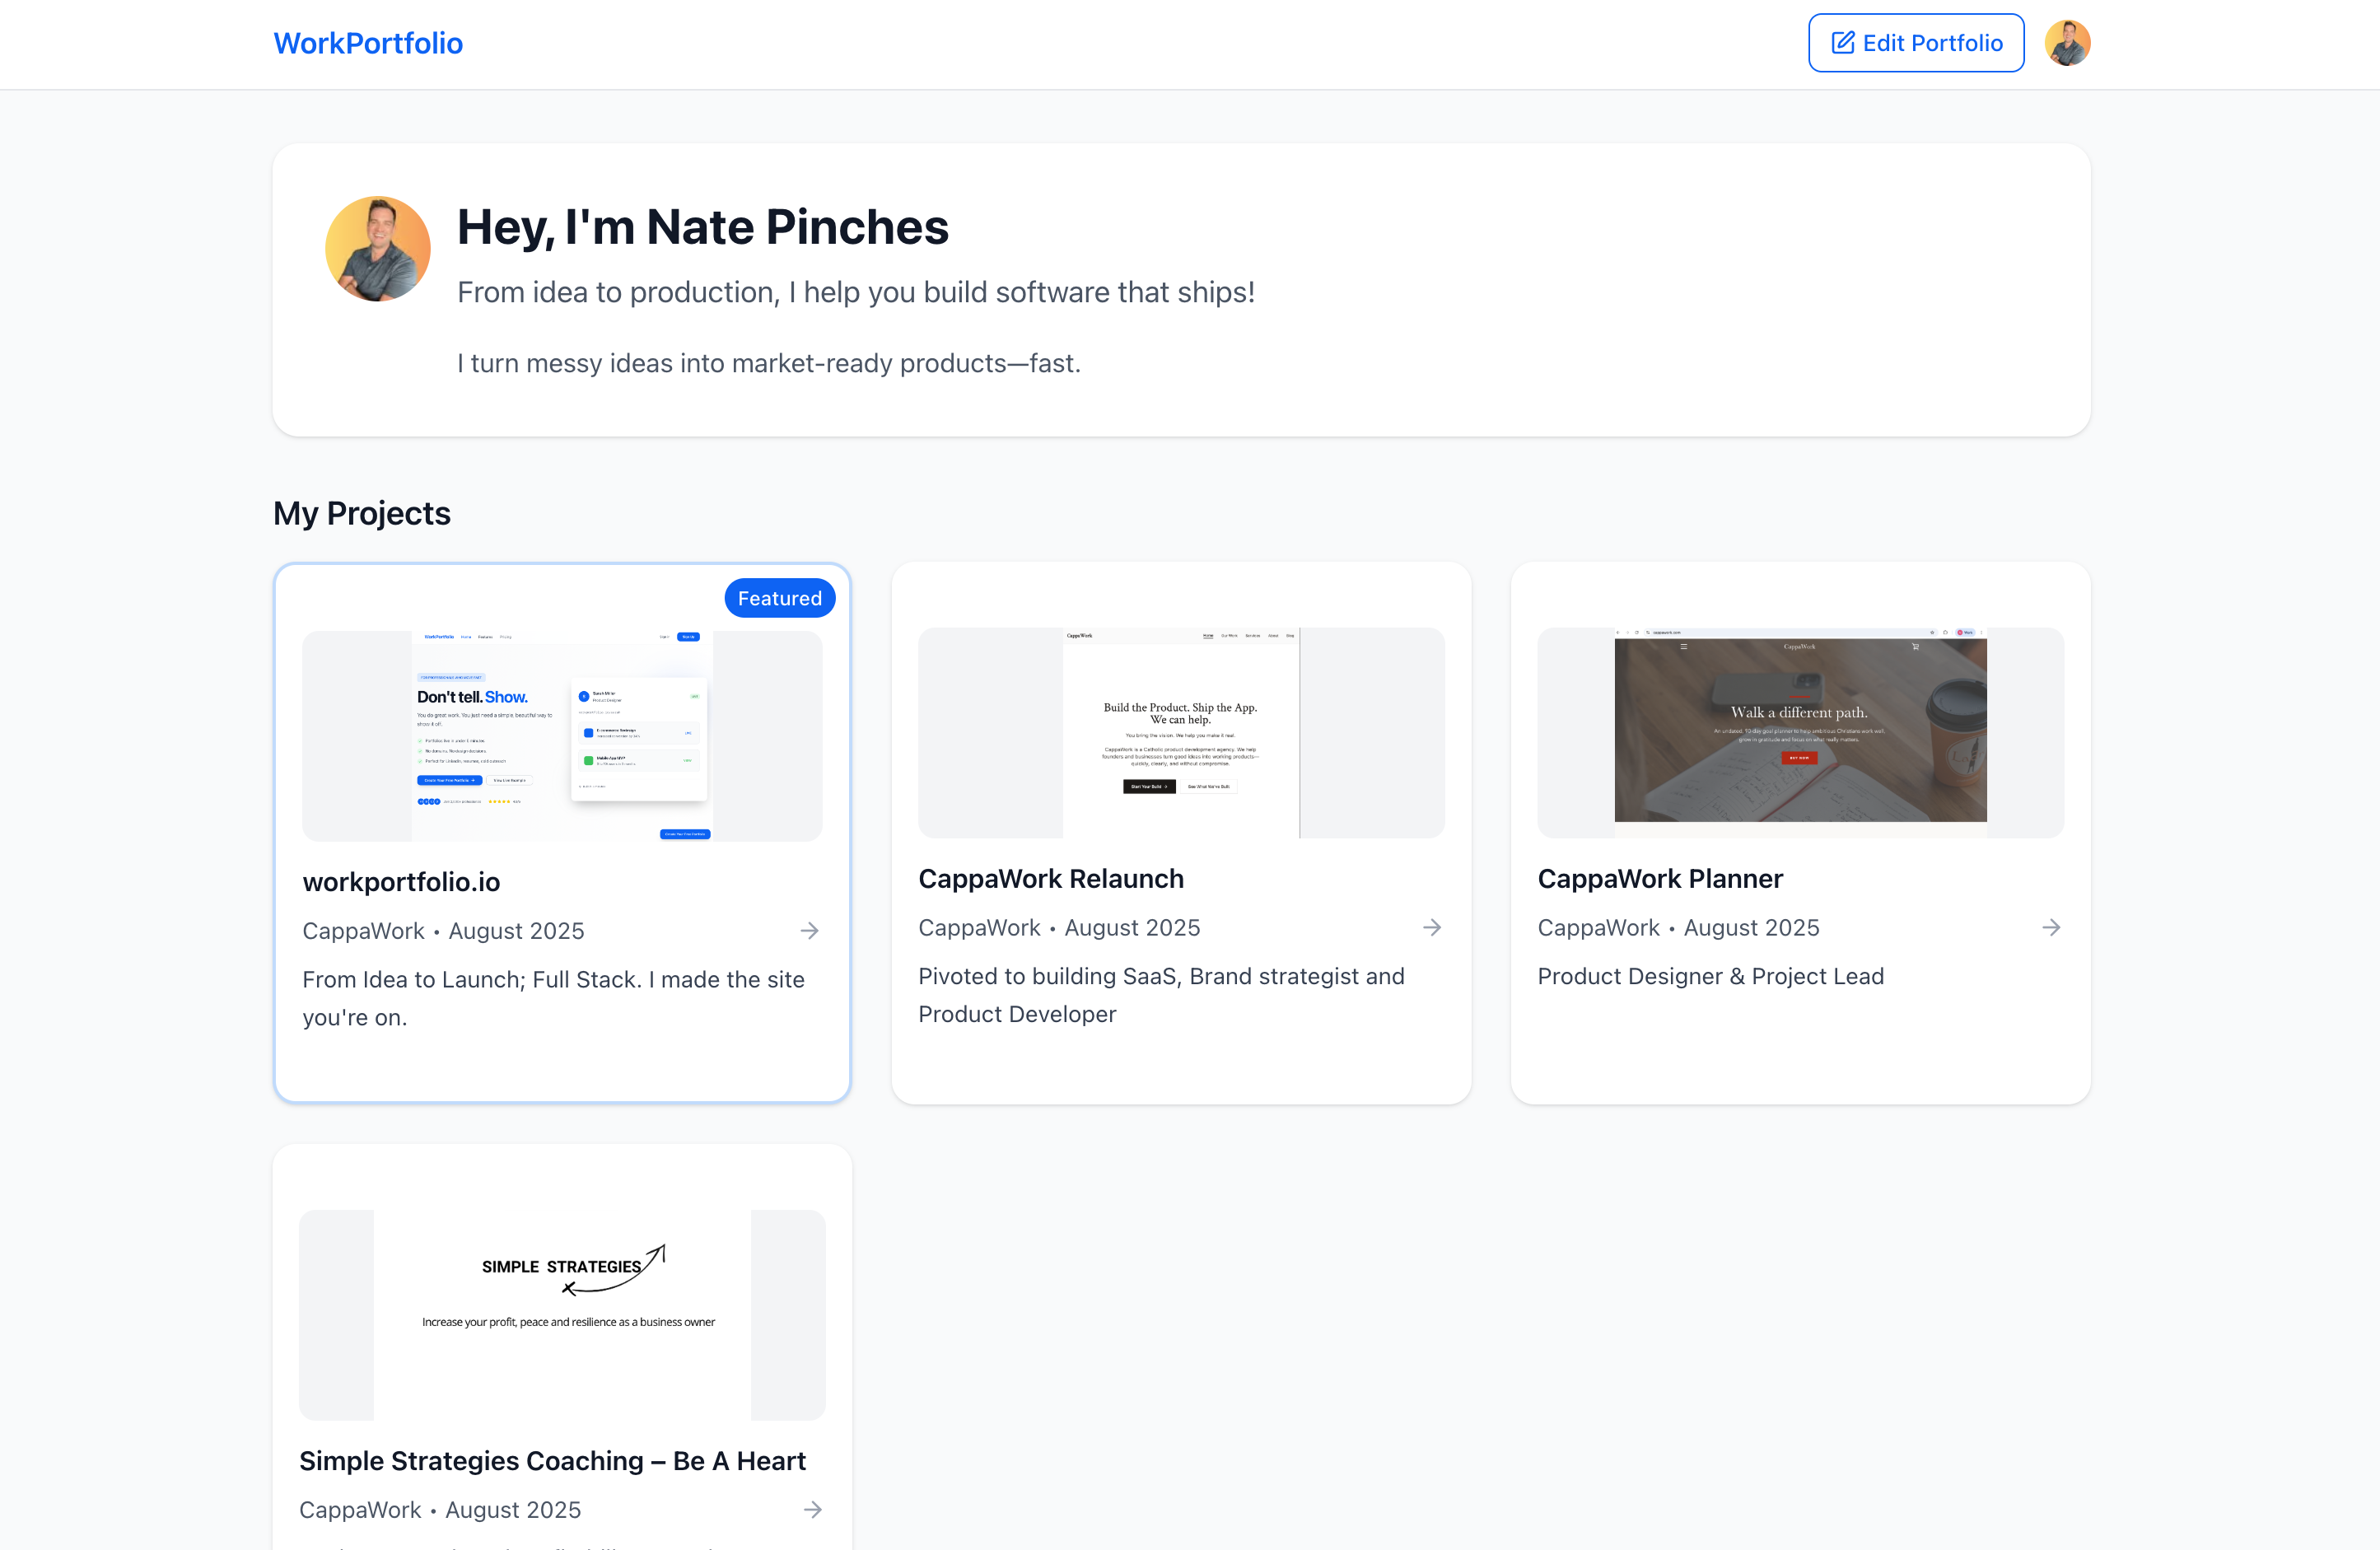Open the WorkPortfolio home link

point(368,43)
